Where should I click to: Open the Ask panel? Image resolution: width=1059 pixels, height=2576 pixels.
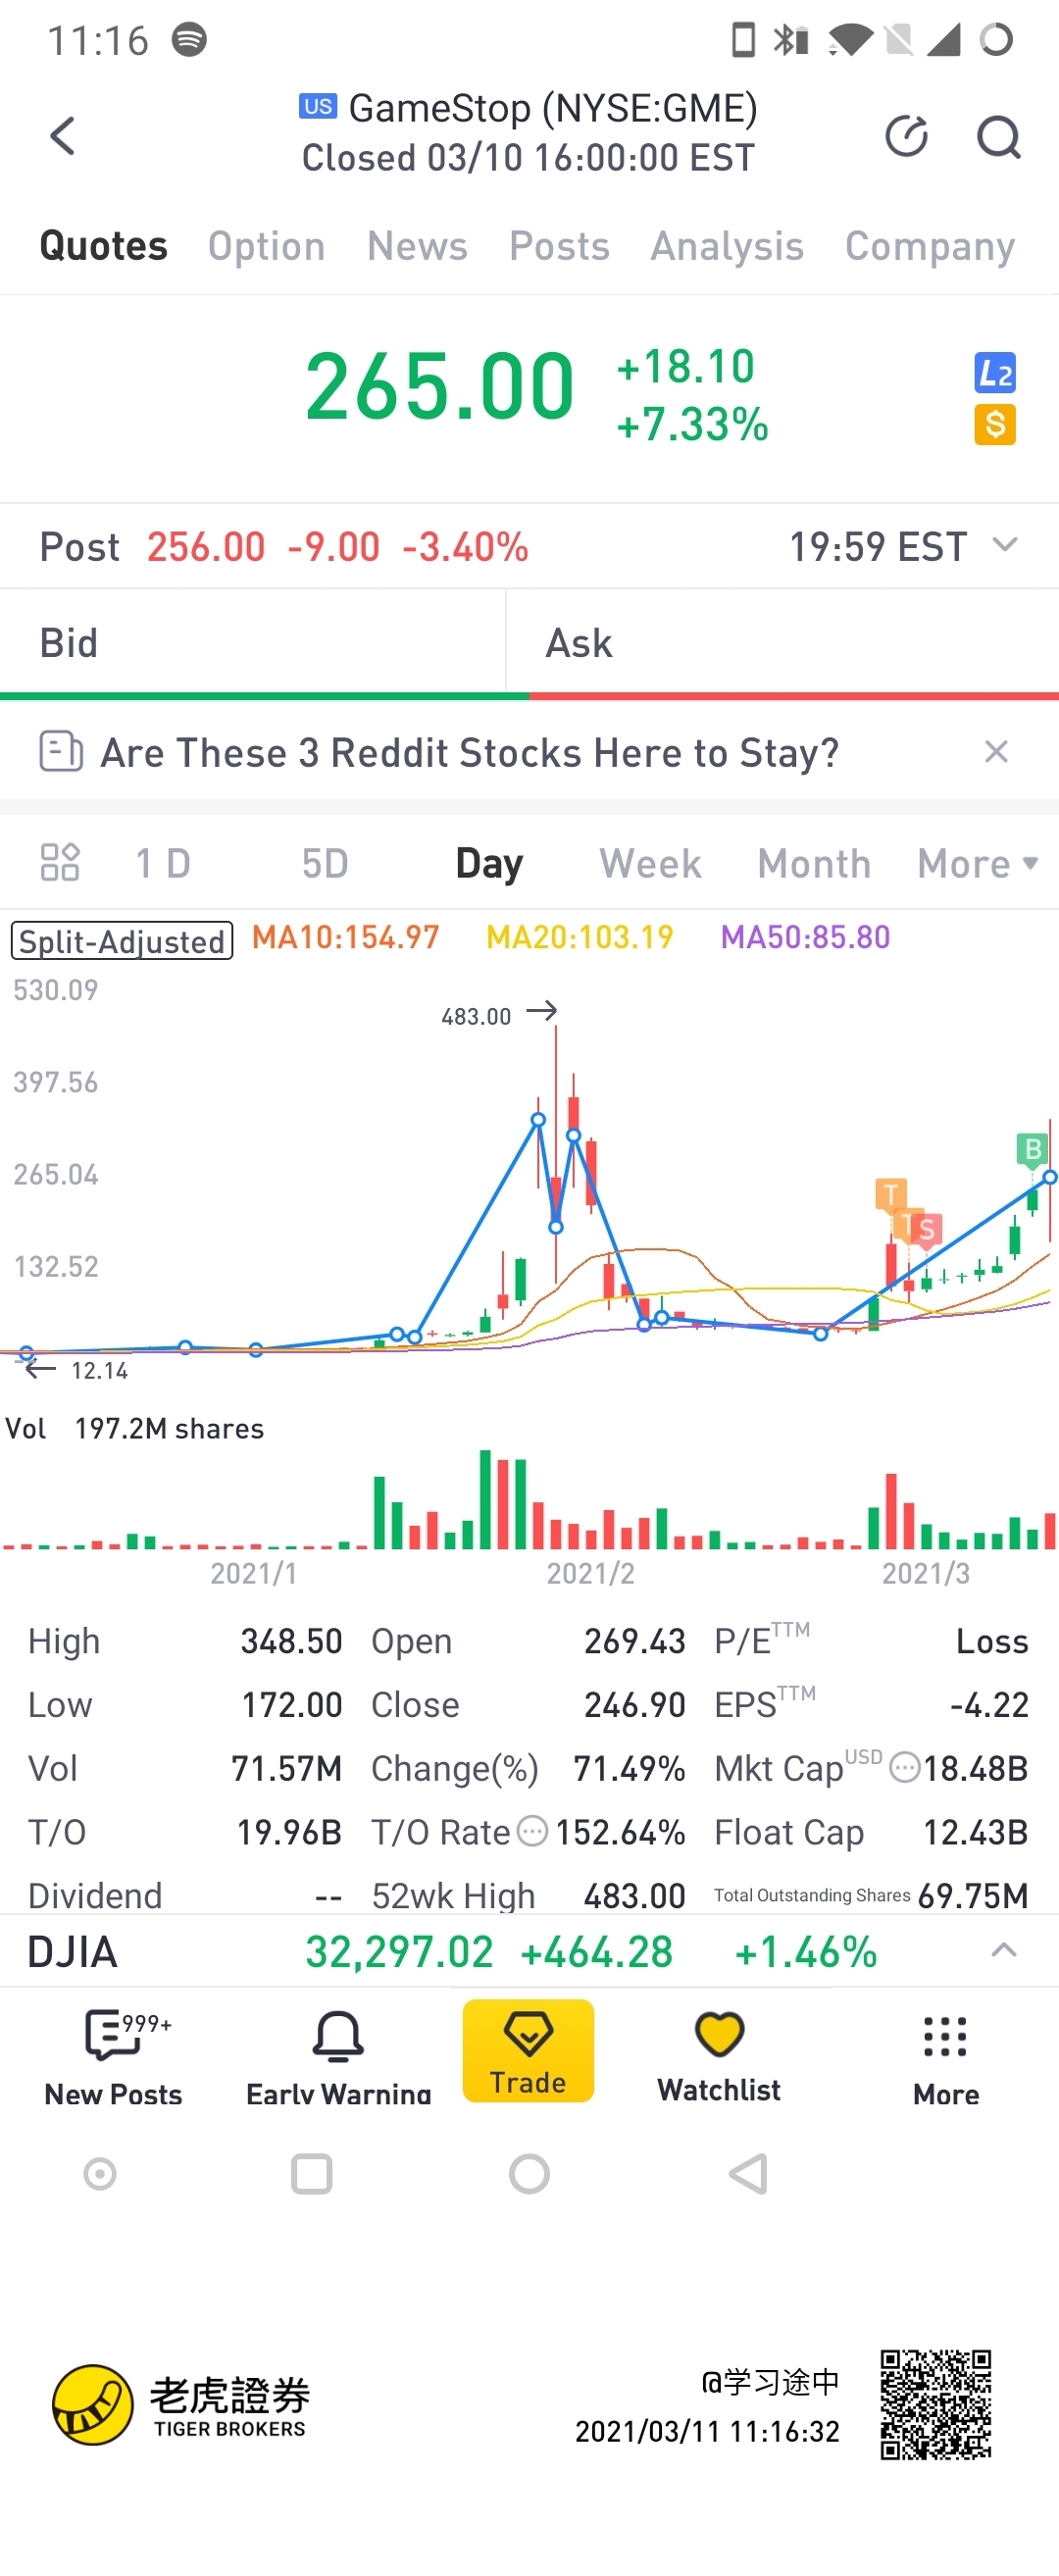(783, 642)
